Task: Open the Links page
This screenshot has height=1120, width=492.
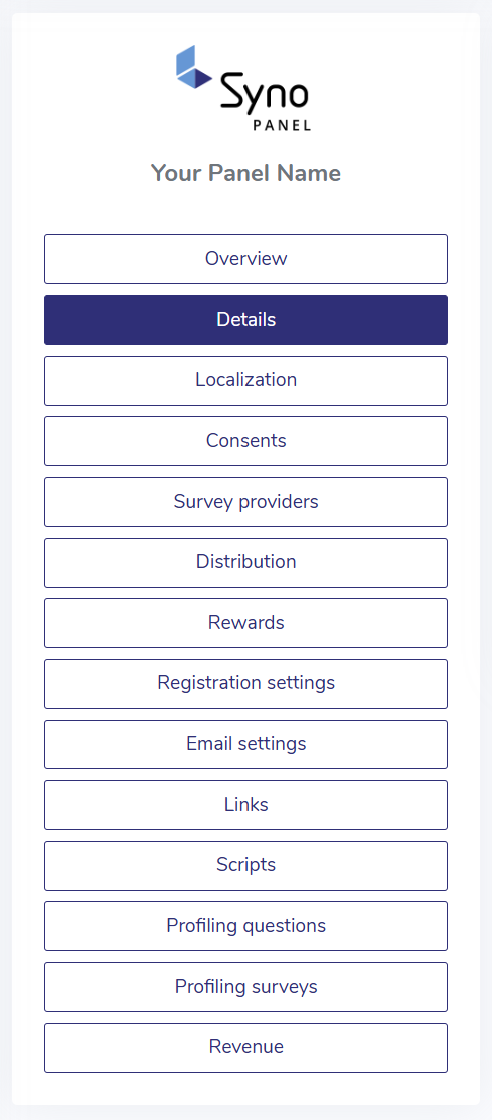Action: [x=246, y=805]
